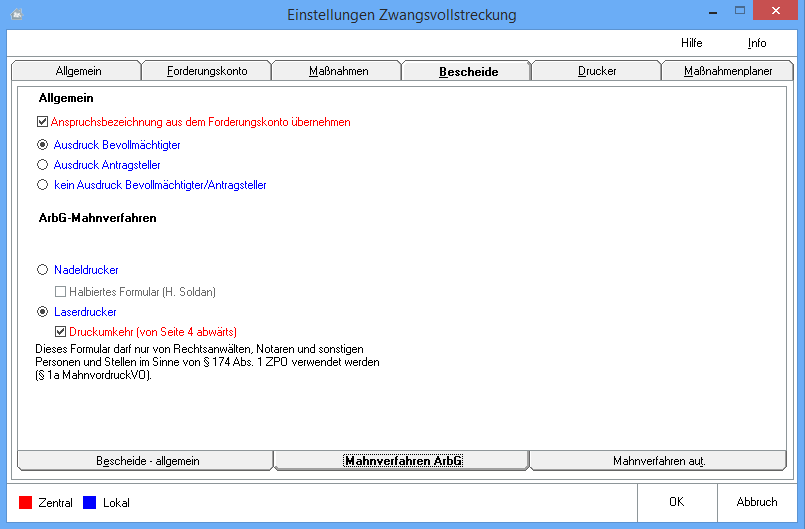Viewport: 805px width, 529px height.
Task: Choose the Nadeldrucker radio option
Action: click(x=42, y=270)
